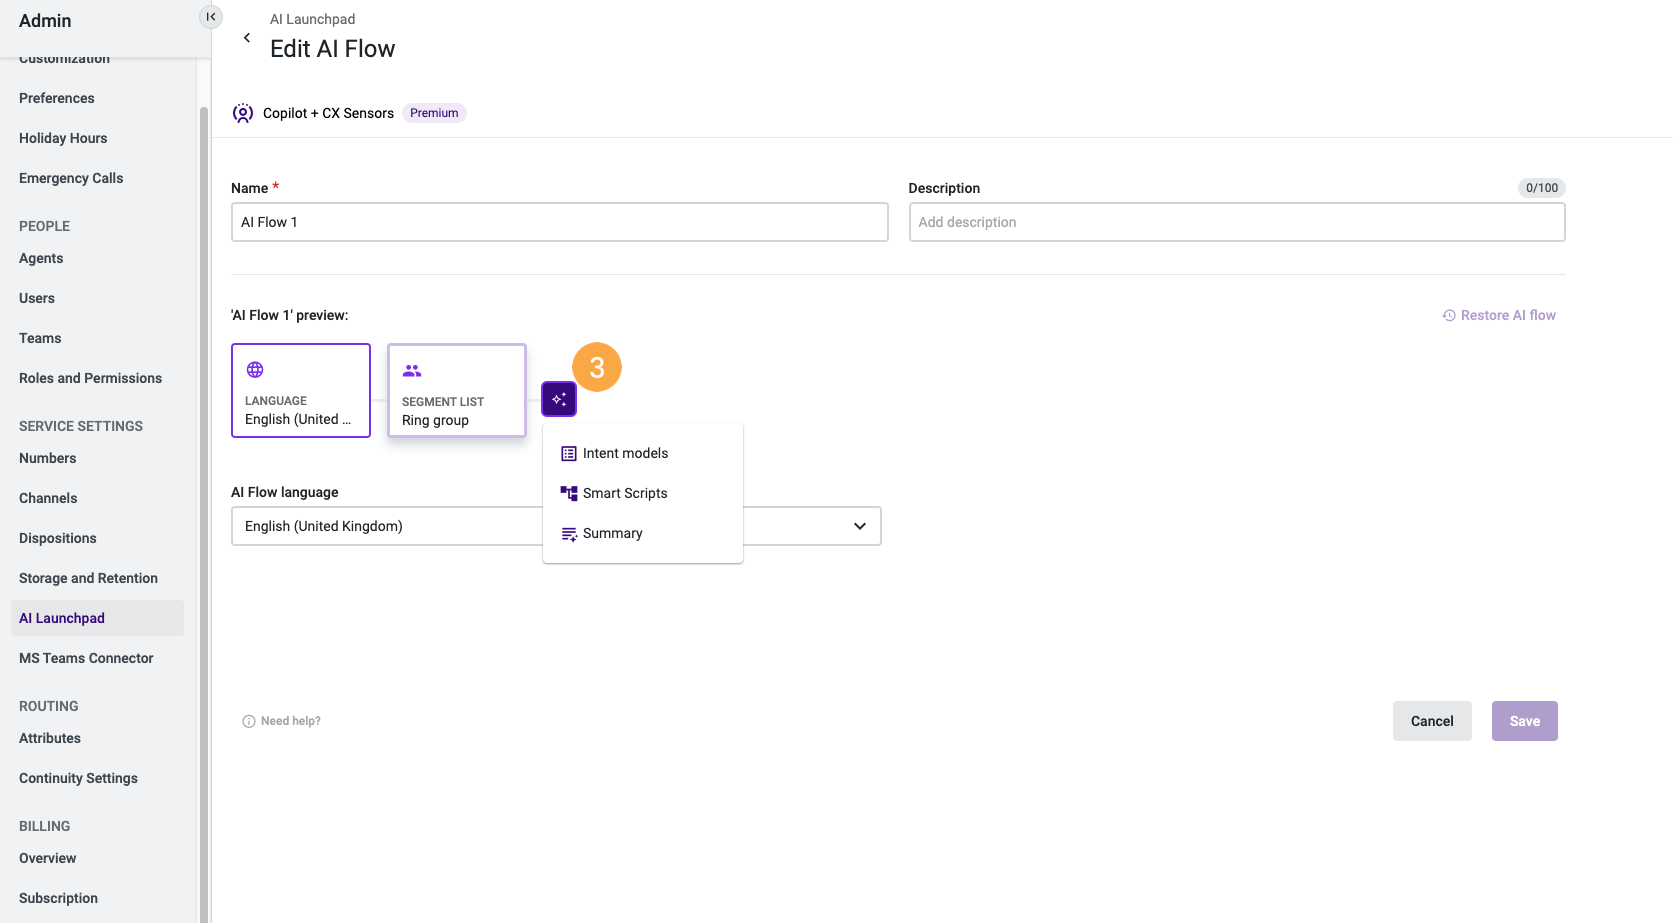Save the AI Flow changes
The width and height of the screenshot is (1673, 923).
[x=1524, y=720]
